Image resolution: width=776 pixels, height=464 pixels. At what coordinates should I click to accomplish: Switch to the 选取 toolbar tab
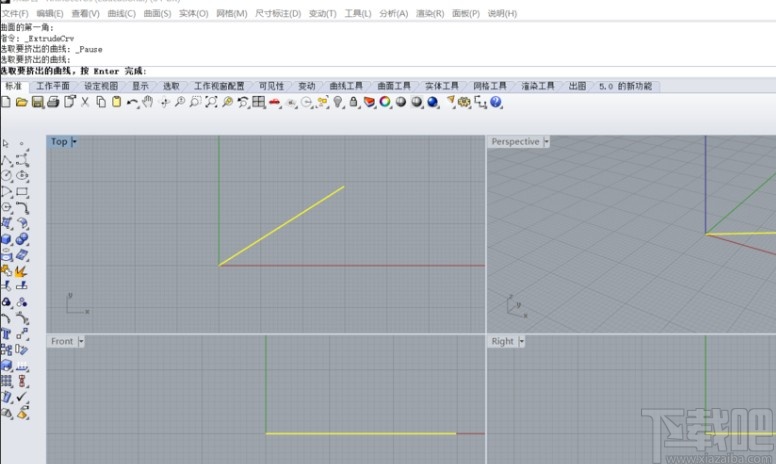pyautogui.click(x=171, y=86)
